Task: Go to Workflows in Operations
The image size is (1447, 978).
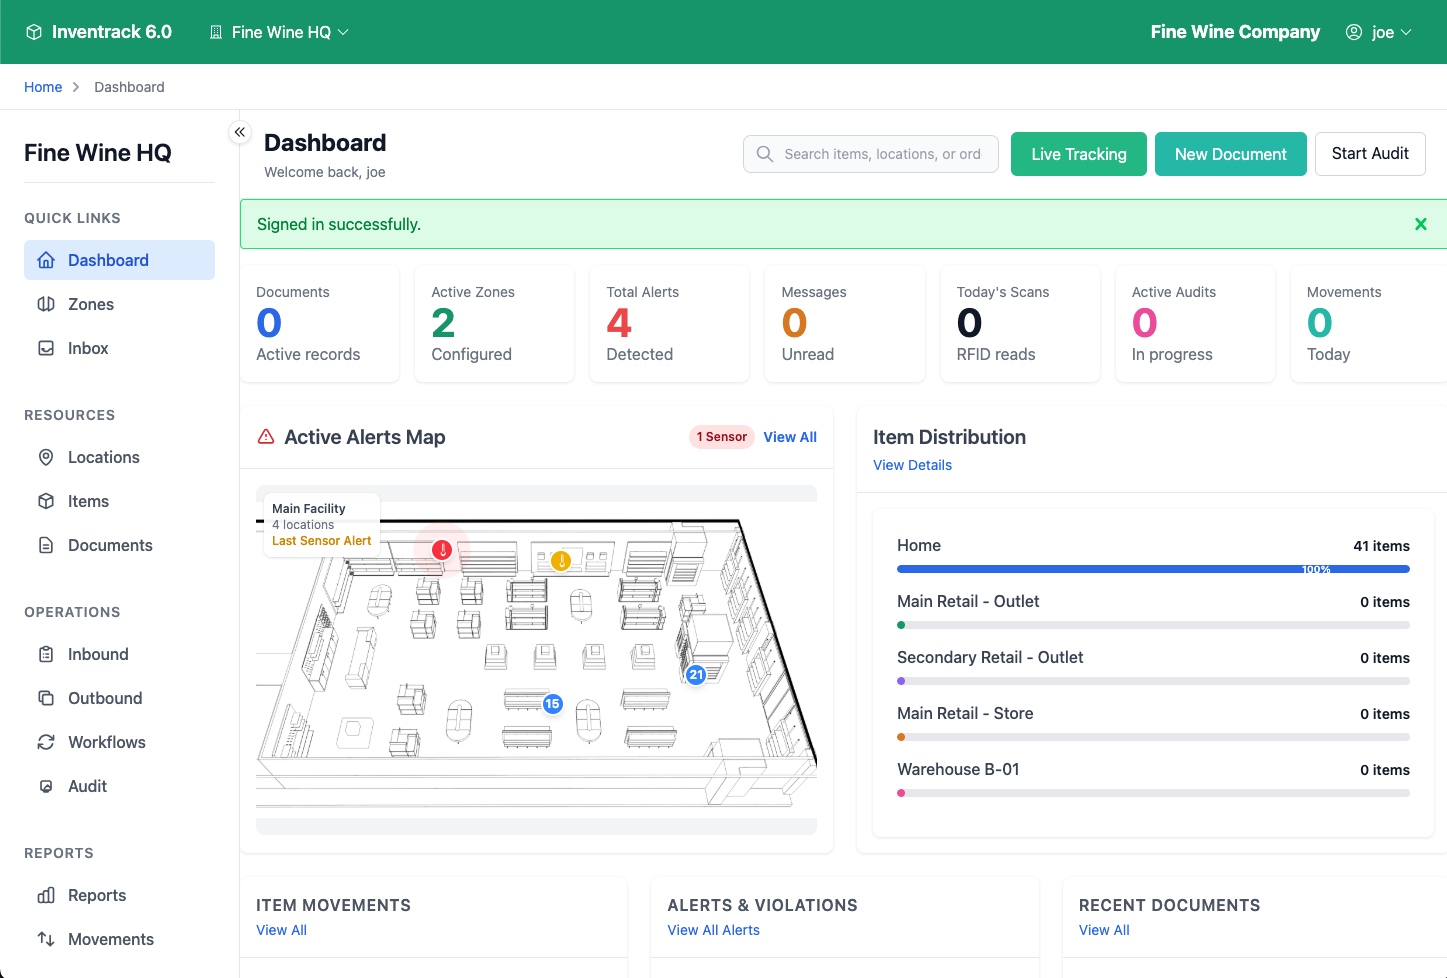Action: click(x=106, y=742)
